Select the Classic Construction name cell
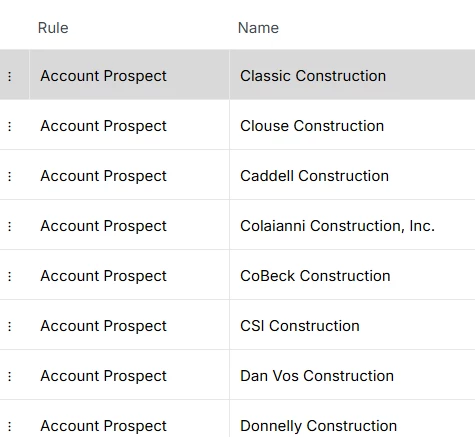 [x=352, y=75]
